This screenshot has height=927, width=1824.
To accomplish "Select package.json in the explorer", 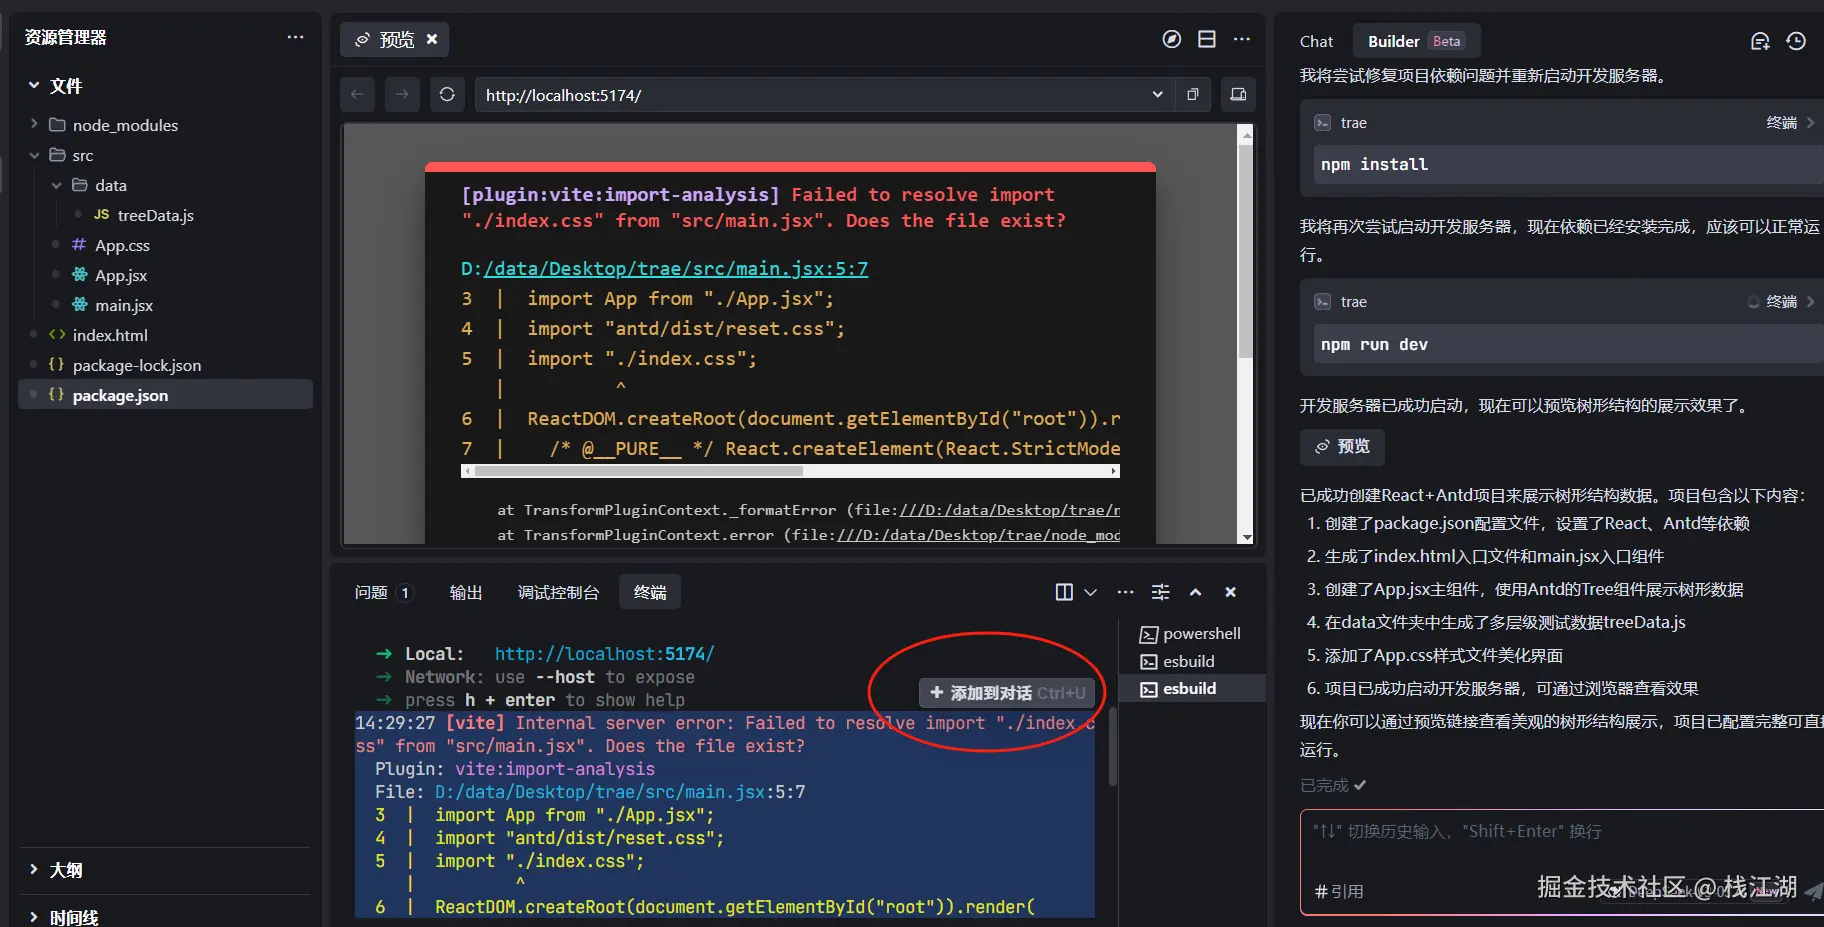I will (165, 395).
